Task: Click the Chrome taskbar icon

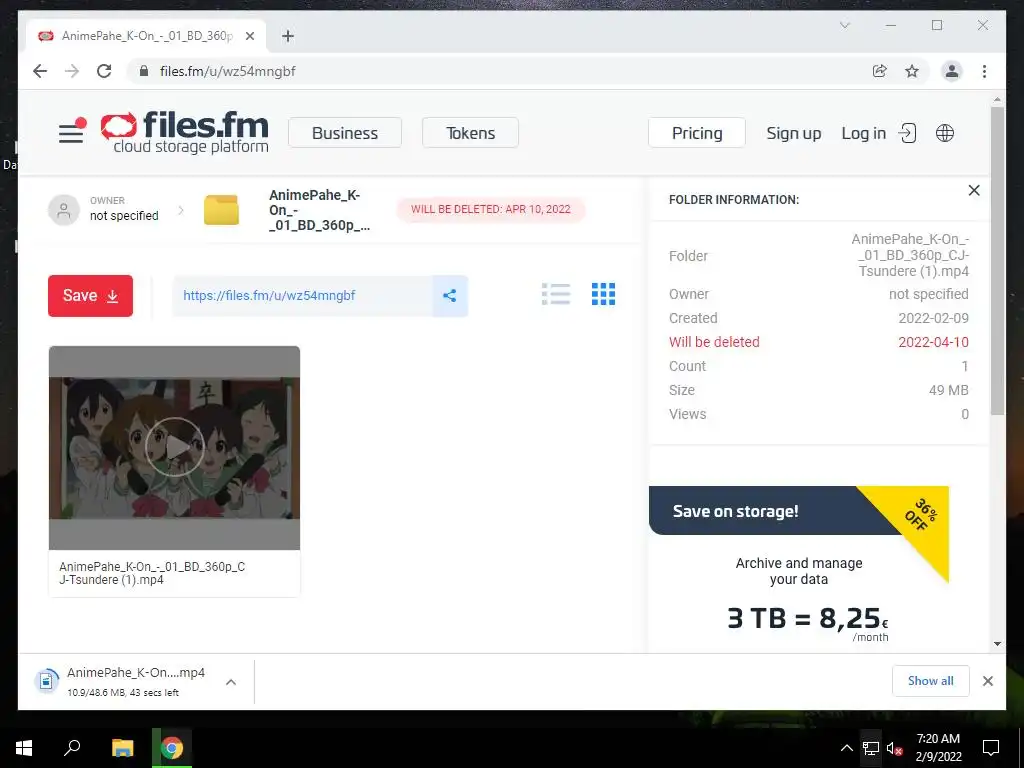Action: (172, 748)
